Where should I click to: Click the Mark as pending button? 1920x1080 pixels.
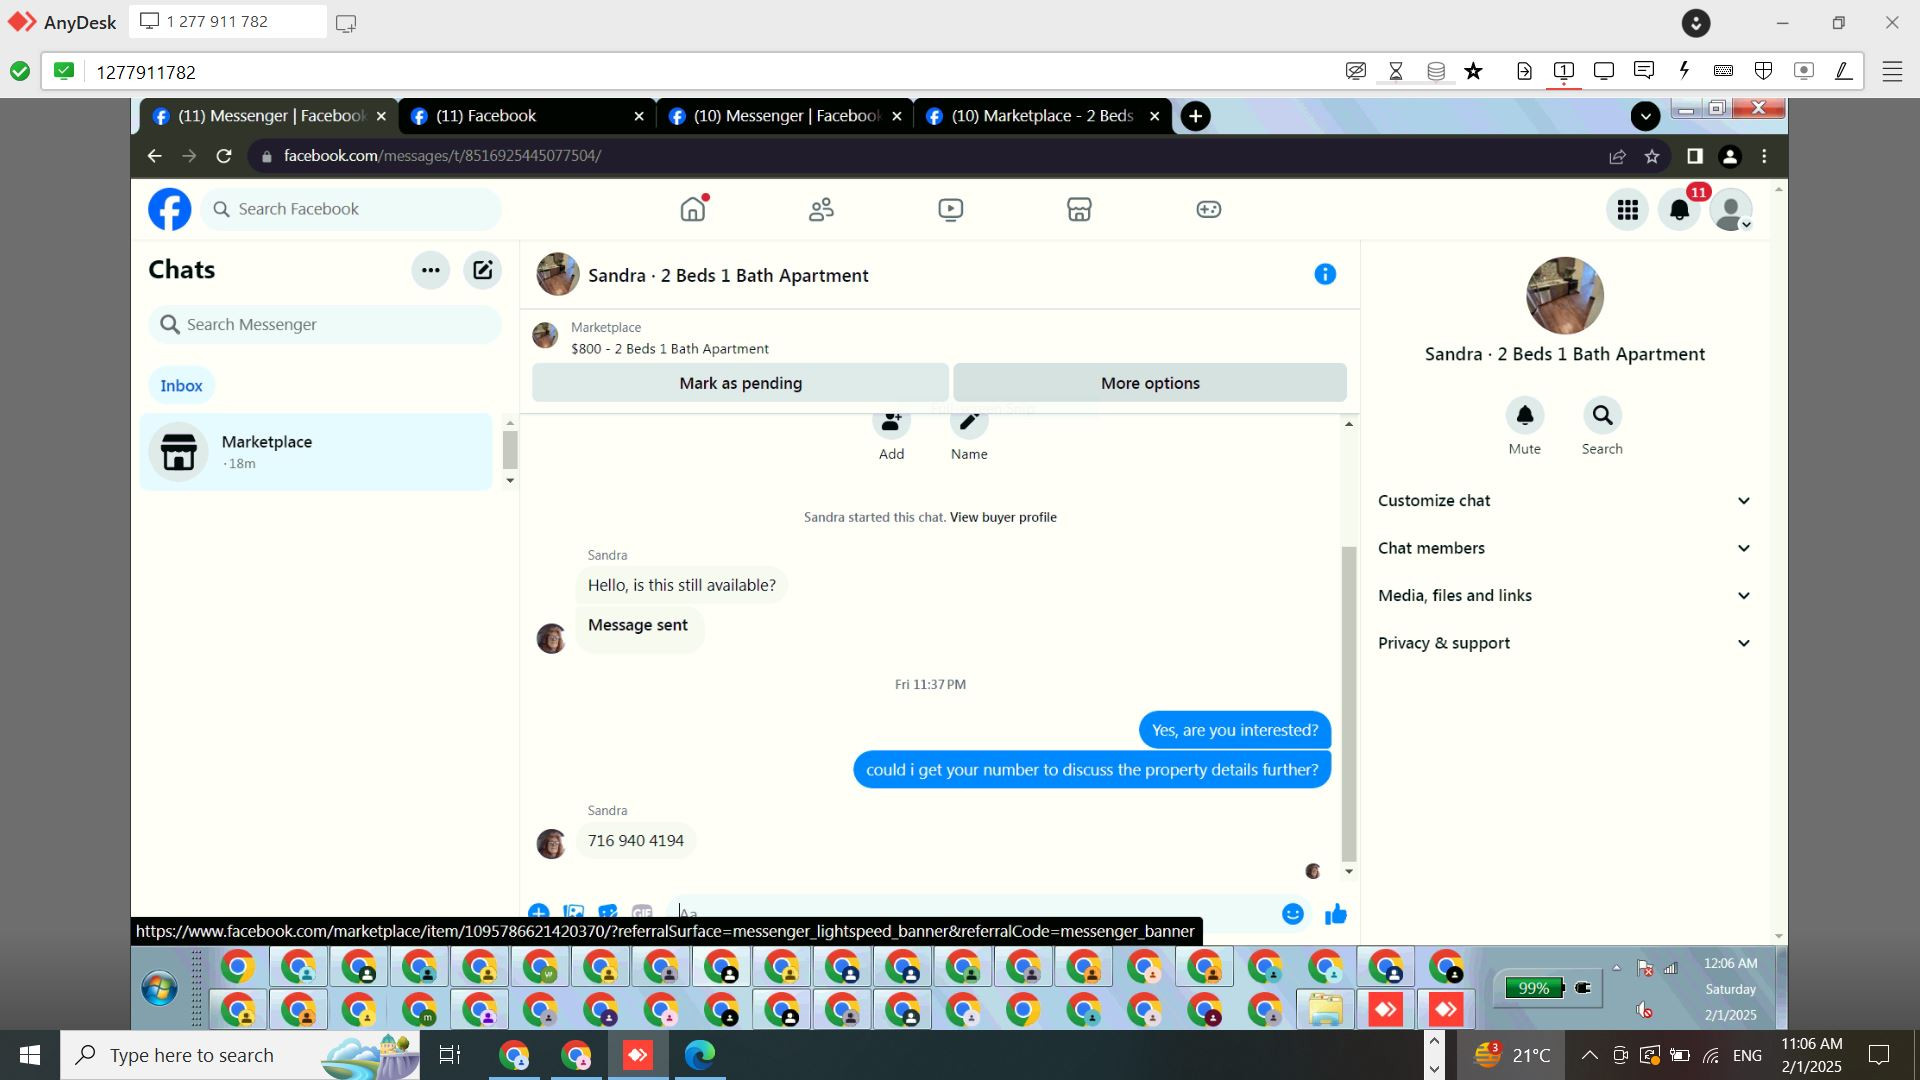(740, 383)
